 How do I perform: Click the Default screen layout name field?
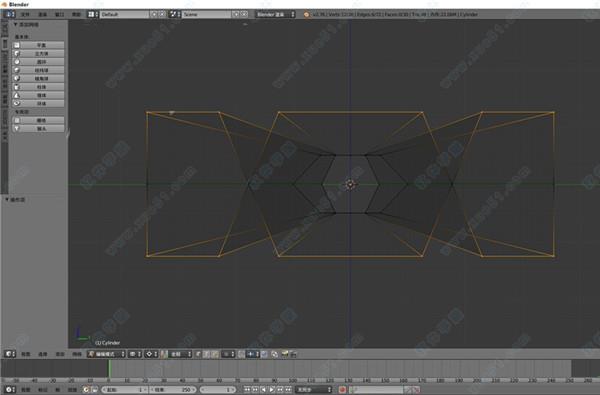(124, 14)
